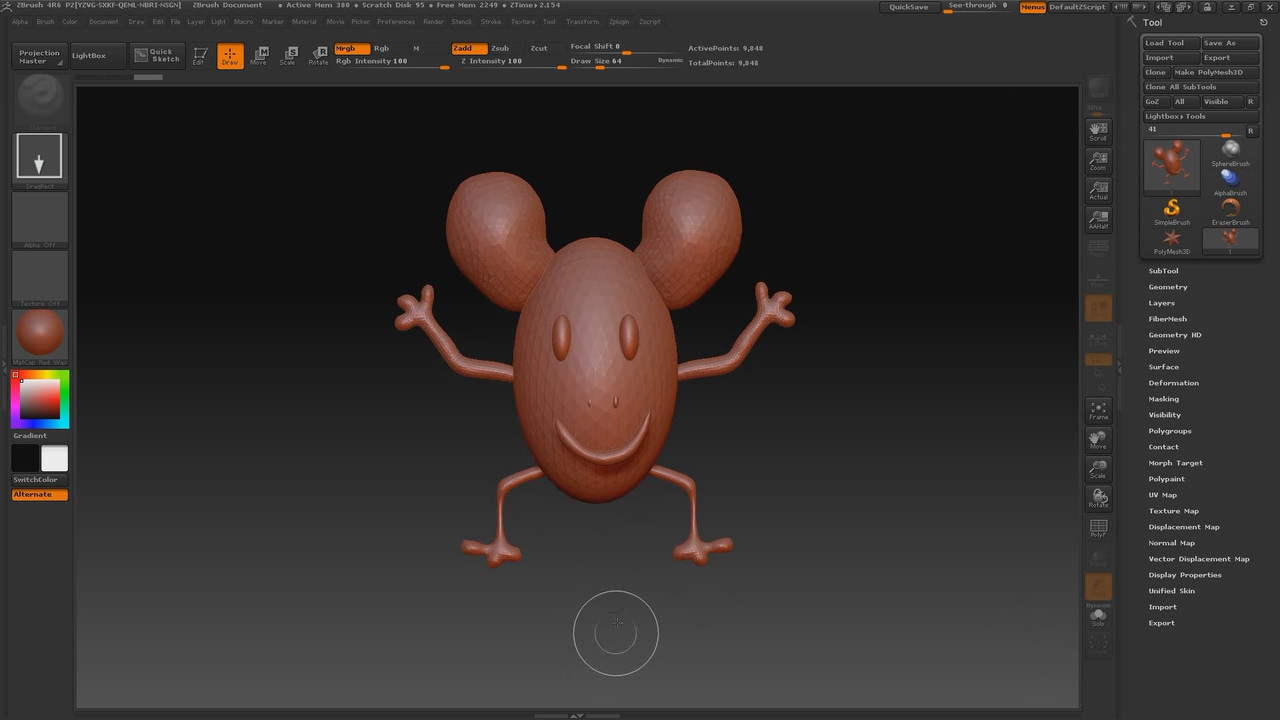Click the Solo mode icon
This screenshot has height=720, width=1280.
click(x=1098, y=618)
